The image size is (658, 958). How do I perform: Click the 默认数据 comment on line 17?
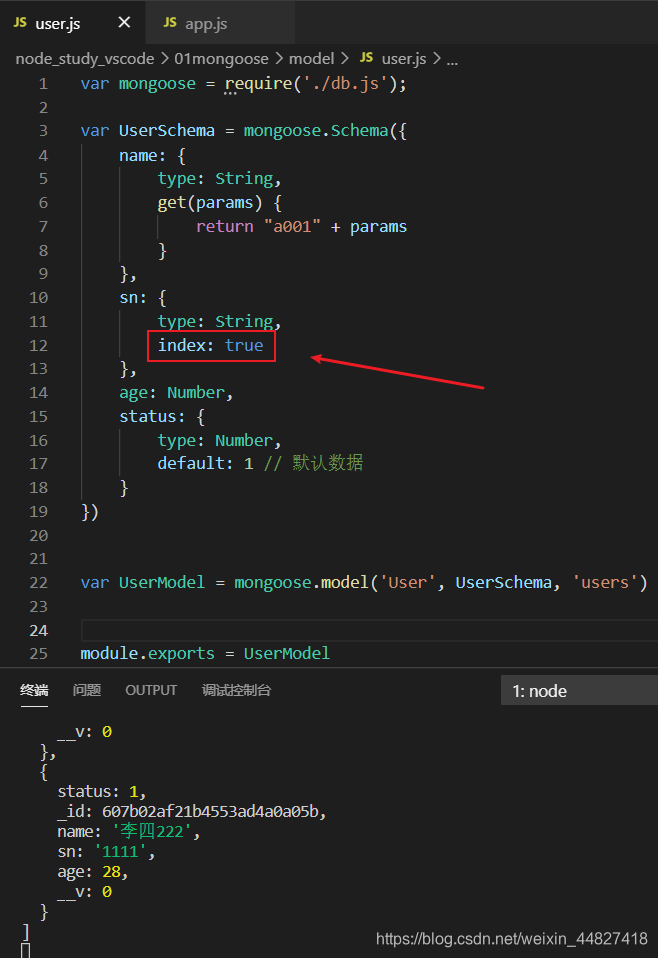327,463
